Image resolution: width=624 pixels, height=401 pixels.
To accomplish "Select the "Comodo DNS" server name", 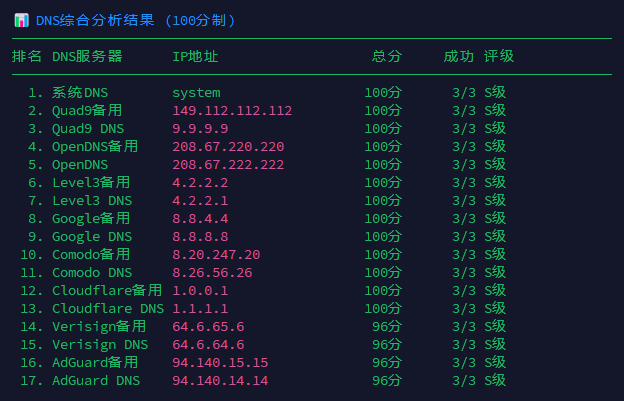I will (92, 273).
